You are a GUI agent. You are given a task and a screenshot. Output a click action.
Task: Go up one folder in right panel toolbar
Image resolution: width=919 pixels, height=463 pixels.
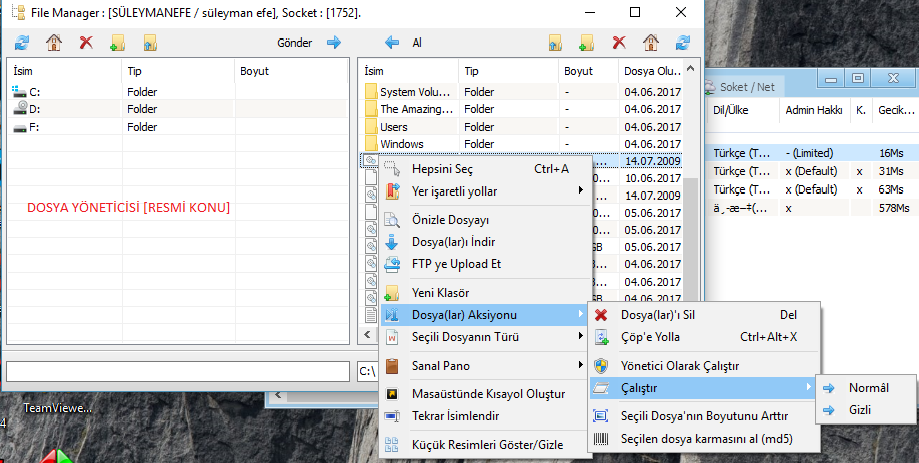click(555, 42)
